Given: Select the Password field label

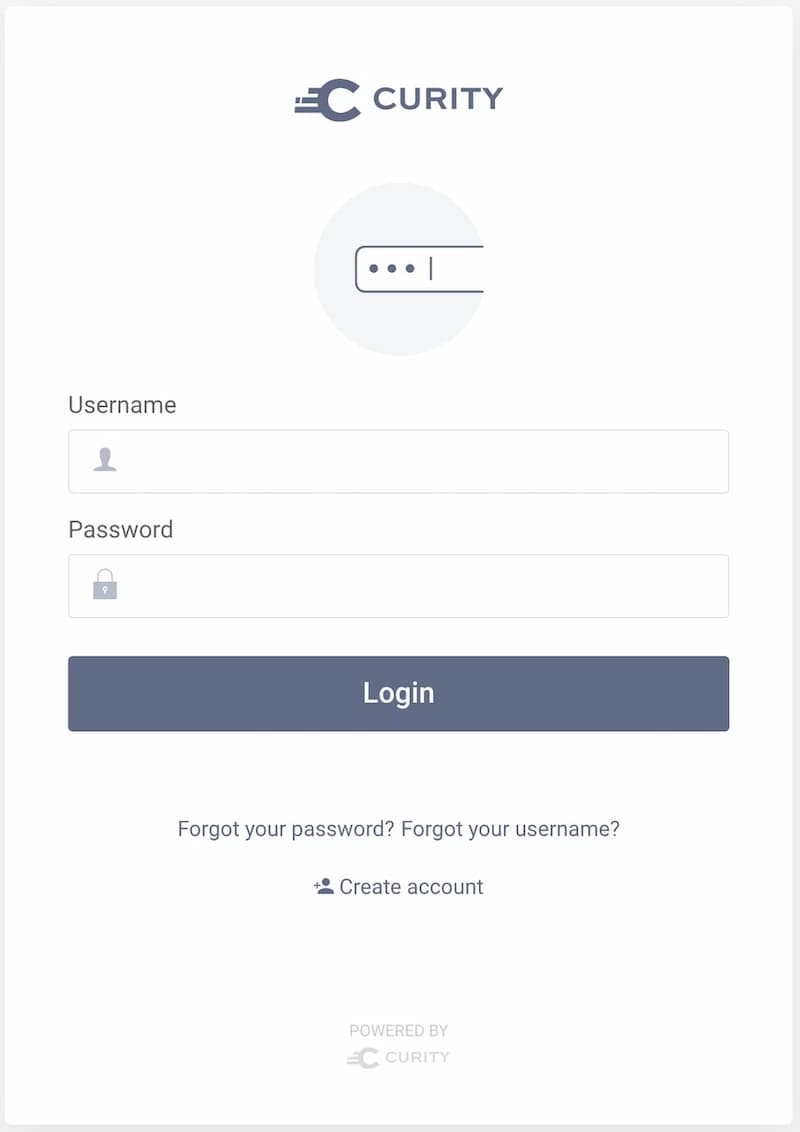Looking at the screenshot, I should 120,530.
